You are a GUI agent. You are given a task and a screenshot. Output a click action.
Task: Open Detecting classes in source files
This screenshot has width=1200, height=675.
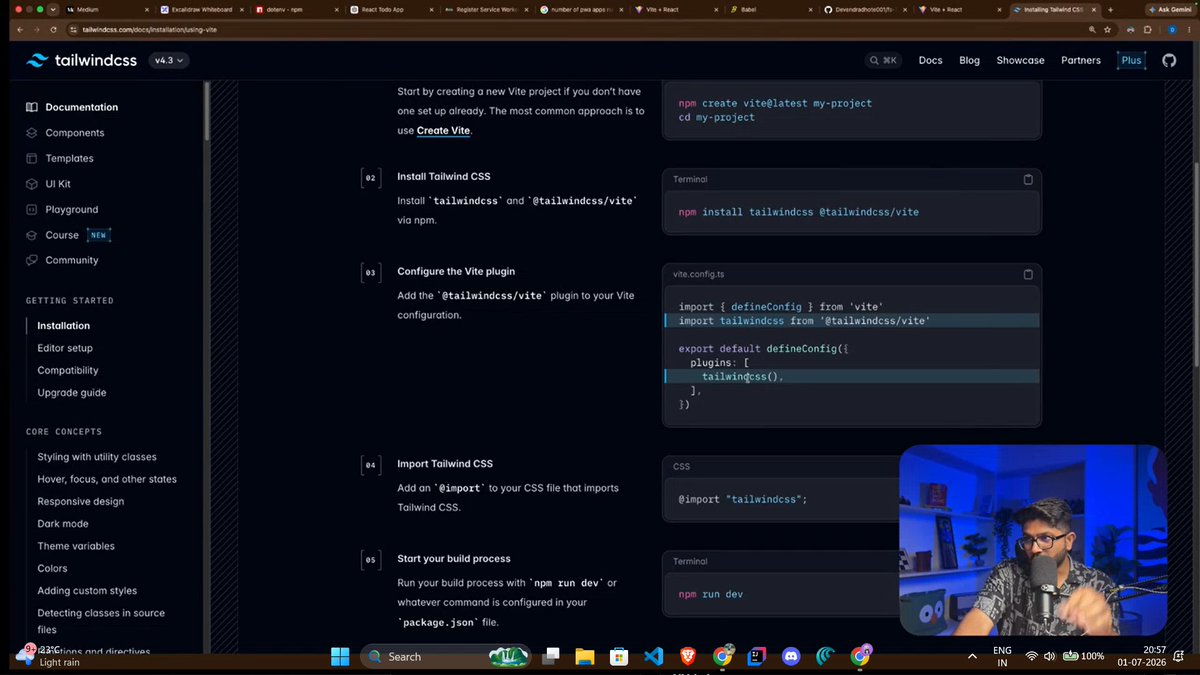pos(101,621)
